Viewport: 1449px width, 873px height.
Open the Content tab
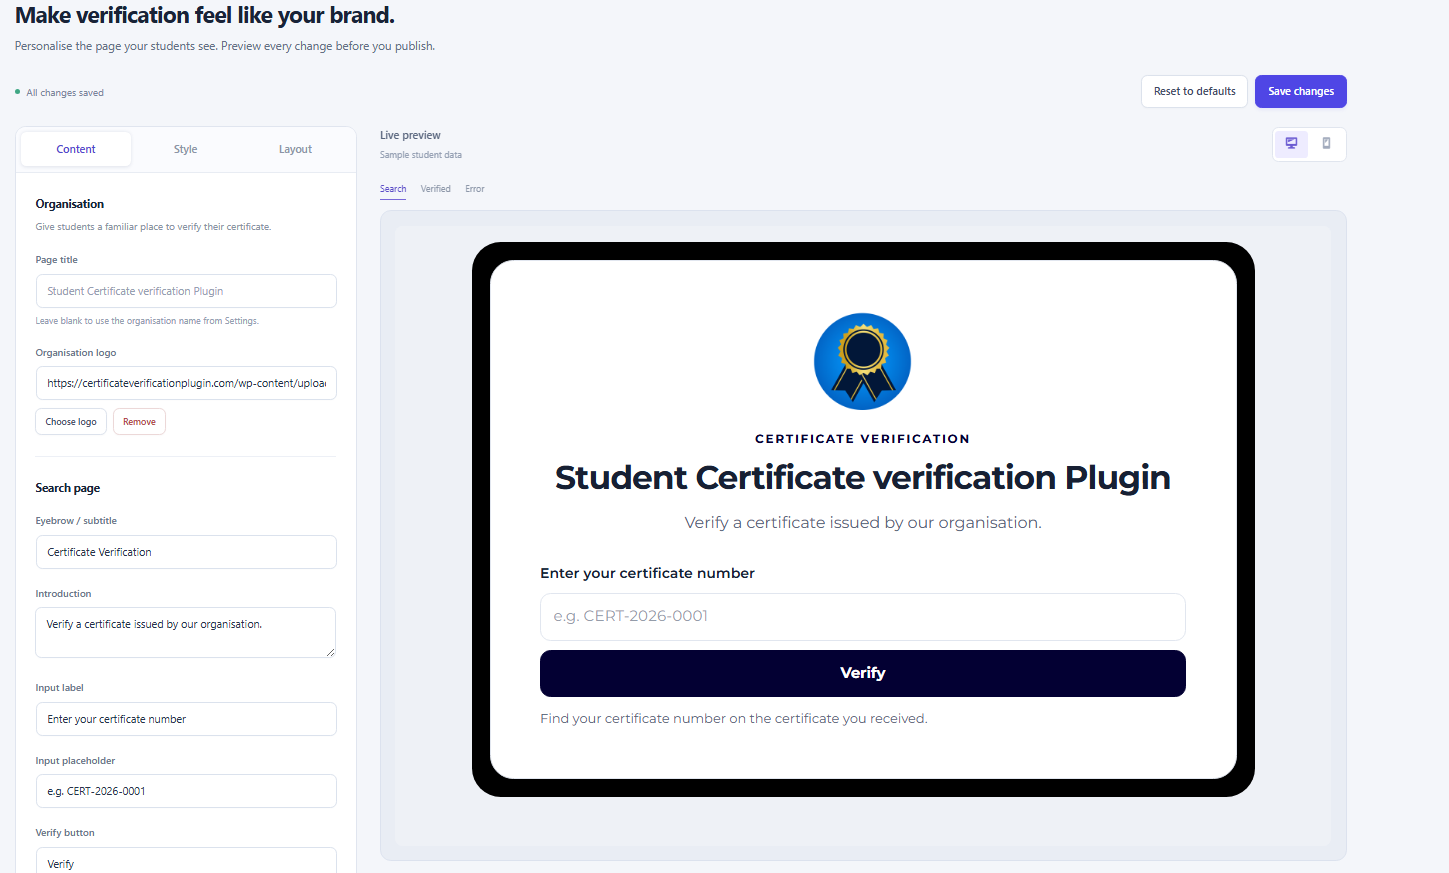coord(76,149)
